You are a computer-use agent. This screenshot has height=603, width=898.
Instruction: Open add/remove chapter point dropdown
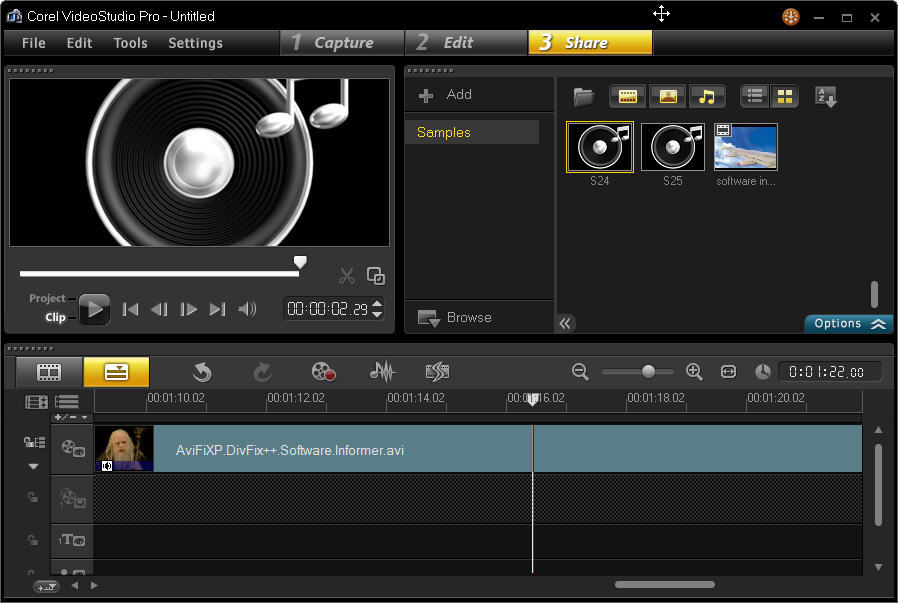click(72, 417)
